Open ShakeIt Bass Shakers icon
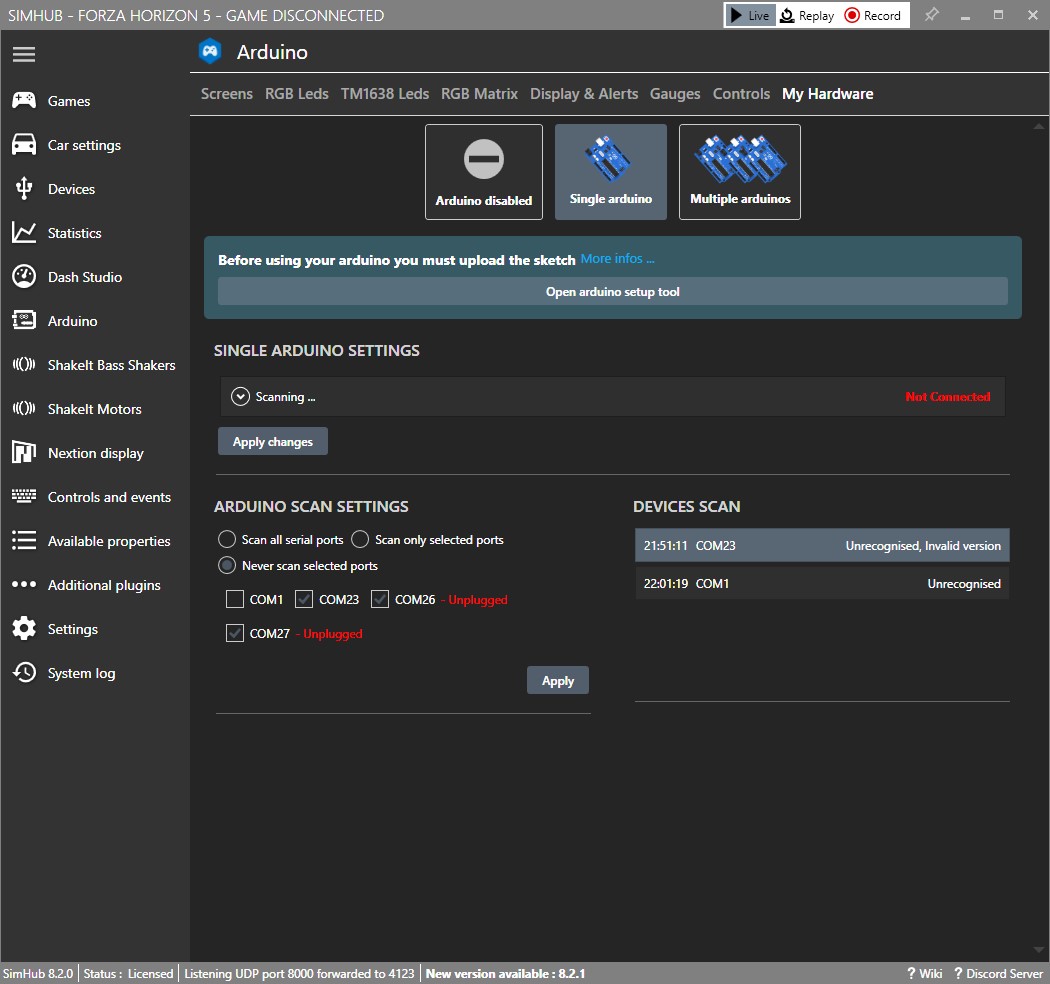Viewport: 1050px width, 984px height. (24, 364)
